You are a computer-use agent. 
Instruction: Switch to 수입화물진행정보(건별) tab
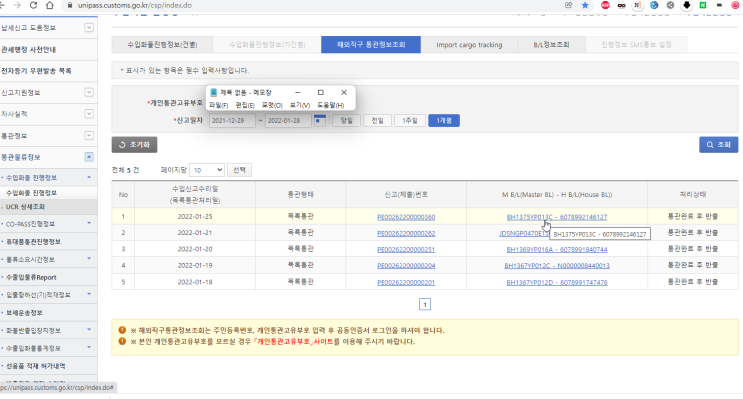coord(162,45)
